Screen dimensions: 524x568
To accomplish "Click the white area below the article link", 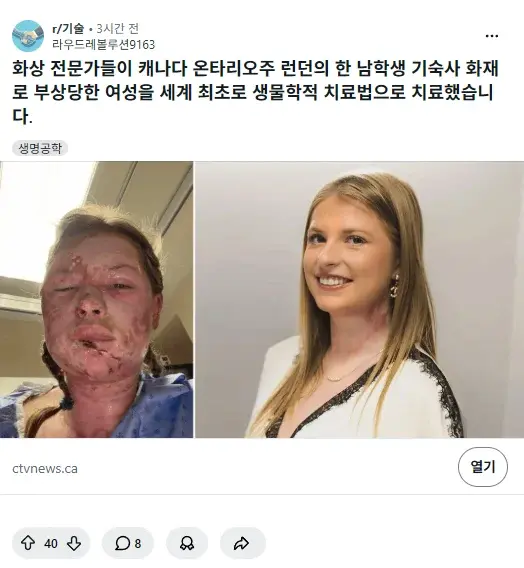I will [262, 510].
